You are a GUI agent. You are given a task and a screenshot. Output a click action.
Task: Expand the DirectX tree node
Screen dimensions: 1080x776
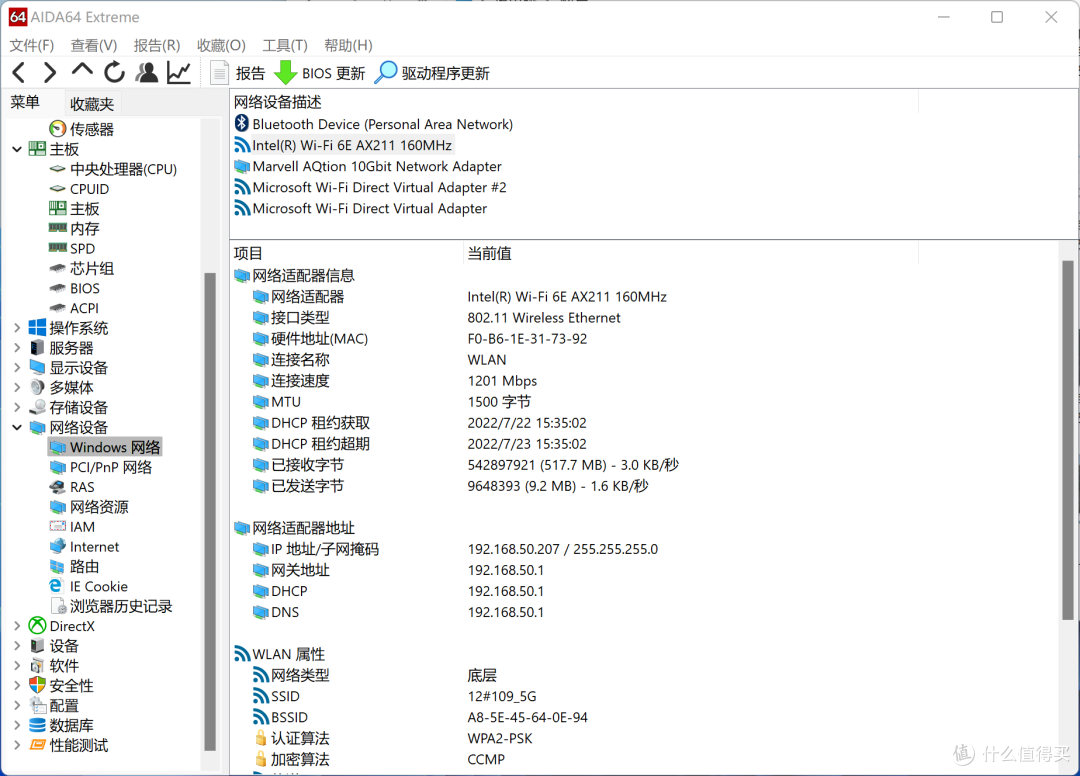pos(17,627)
